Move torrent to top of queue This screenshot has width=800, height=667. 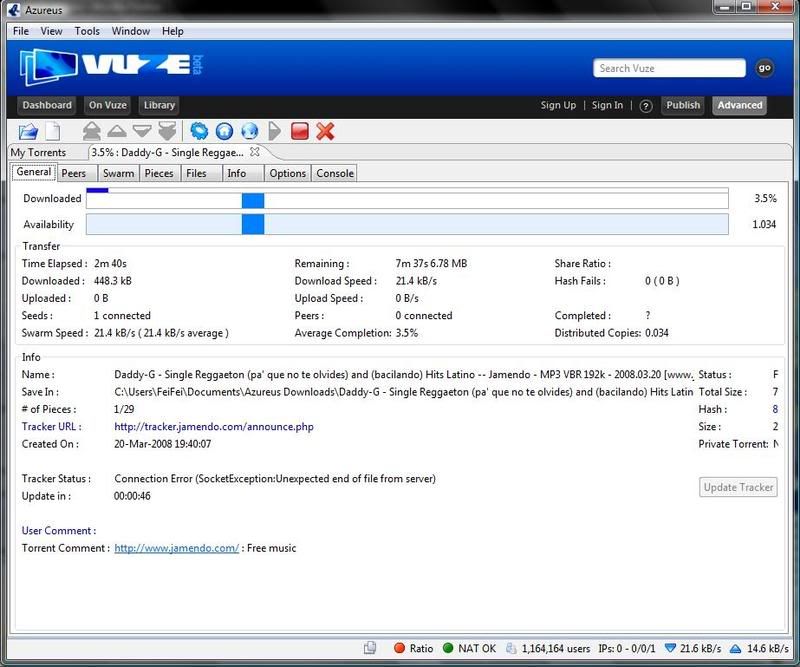coord(92,131)
